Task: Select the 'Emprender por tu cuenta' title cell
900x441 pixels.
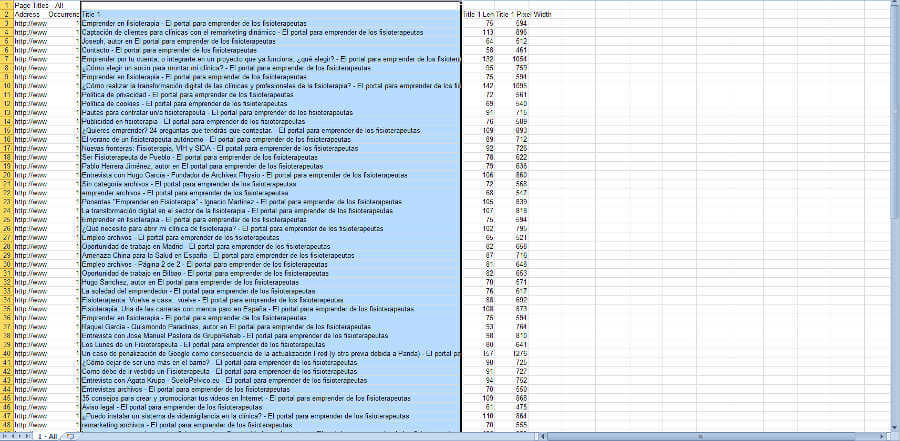Action: (270, 59)
